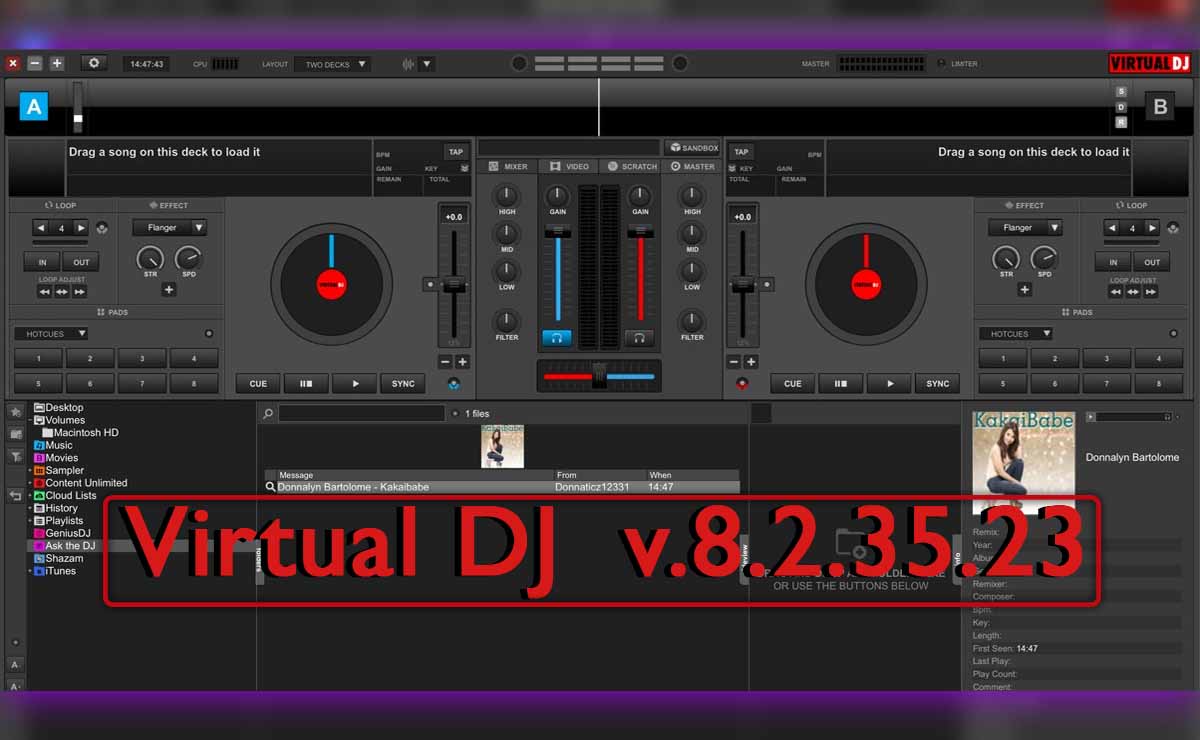Open the Virtual DJ settings gear
This screenshot has height=740, width=1200.
tap(94, 62)
